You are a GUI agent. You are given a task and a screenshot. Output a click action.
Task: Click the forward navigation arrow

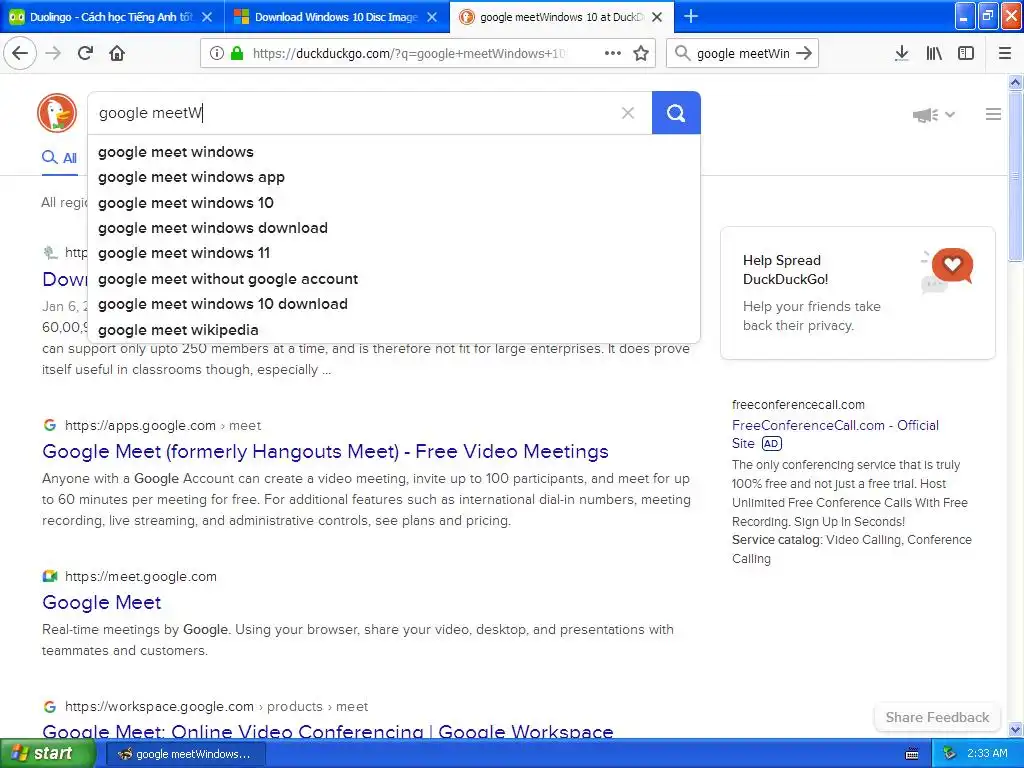coord(54,53)
